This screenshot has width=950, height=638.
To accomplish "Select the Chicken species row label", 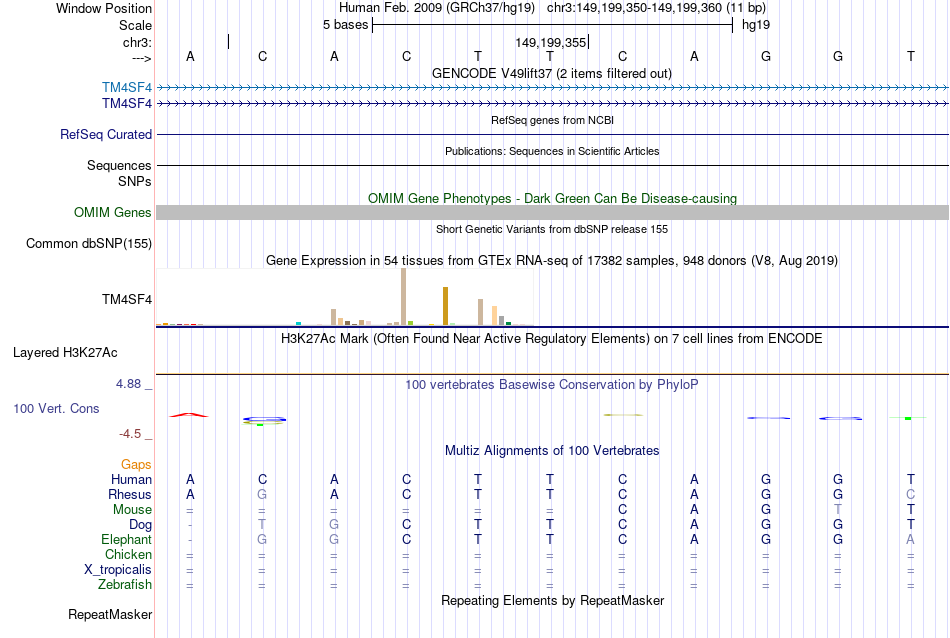I will [128, 554].
